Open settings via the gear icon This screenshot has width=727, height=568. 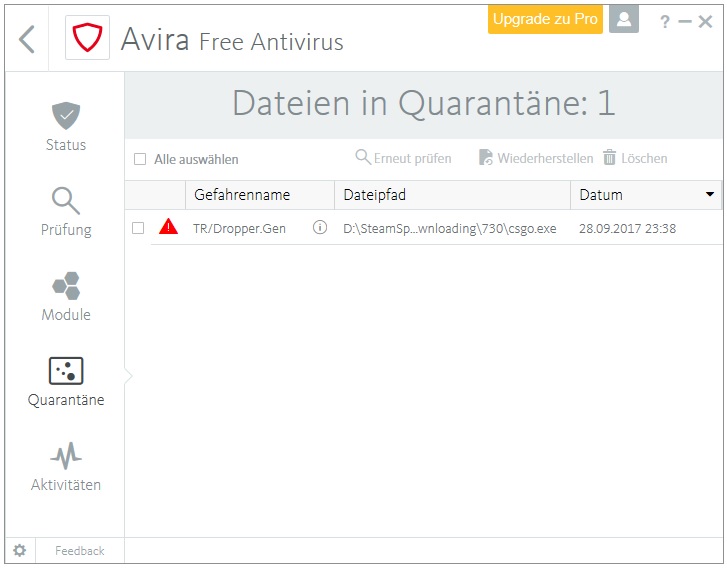pyautogui.click(x=19, y=550)
